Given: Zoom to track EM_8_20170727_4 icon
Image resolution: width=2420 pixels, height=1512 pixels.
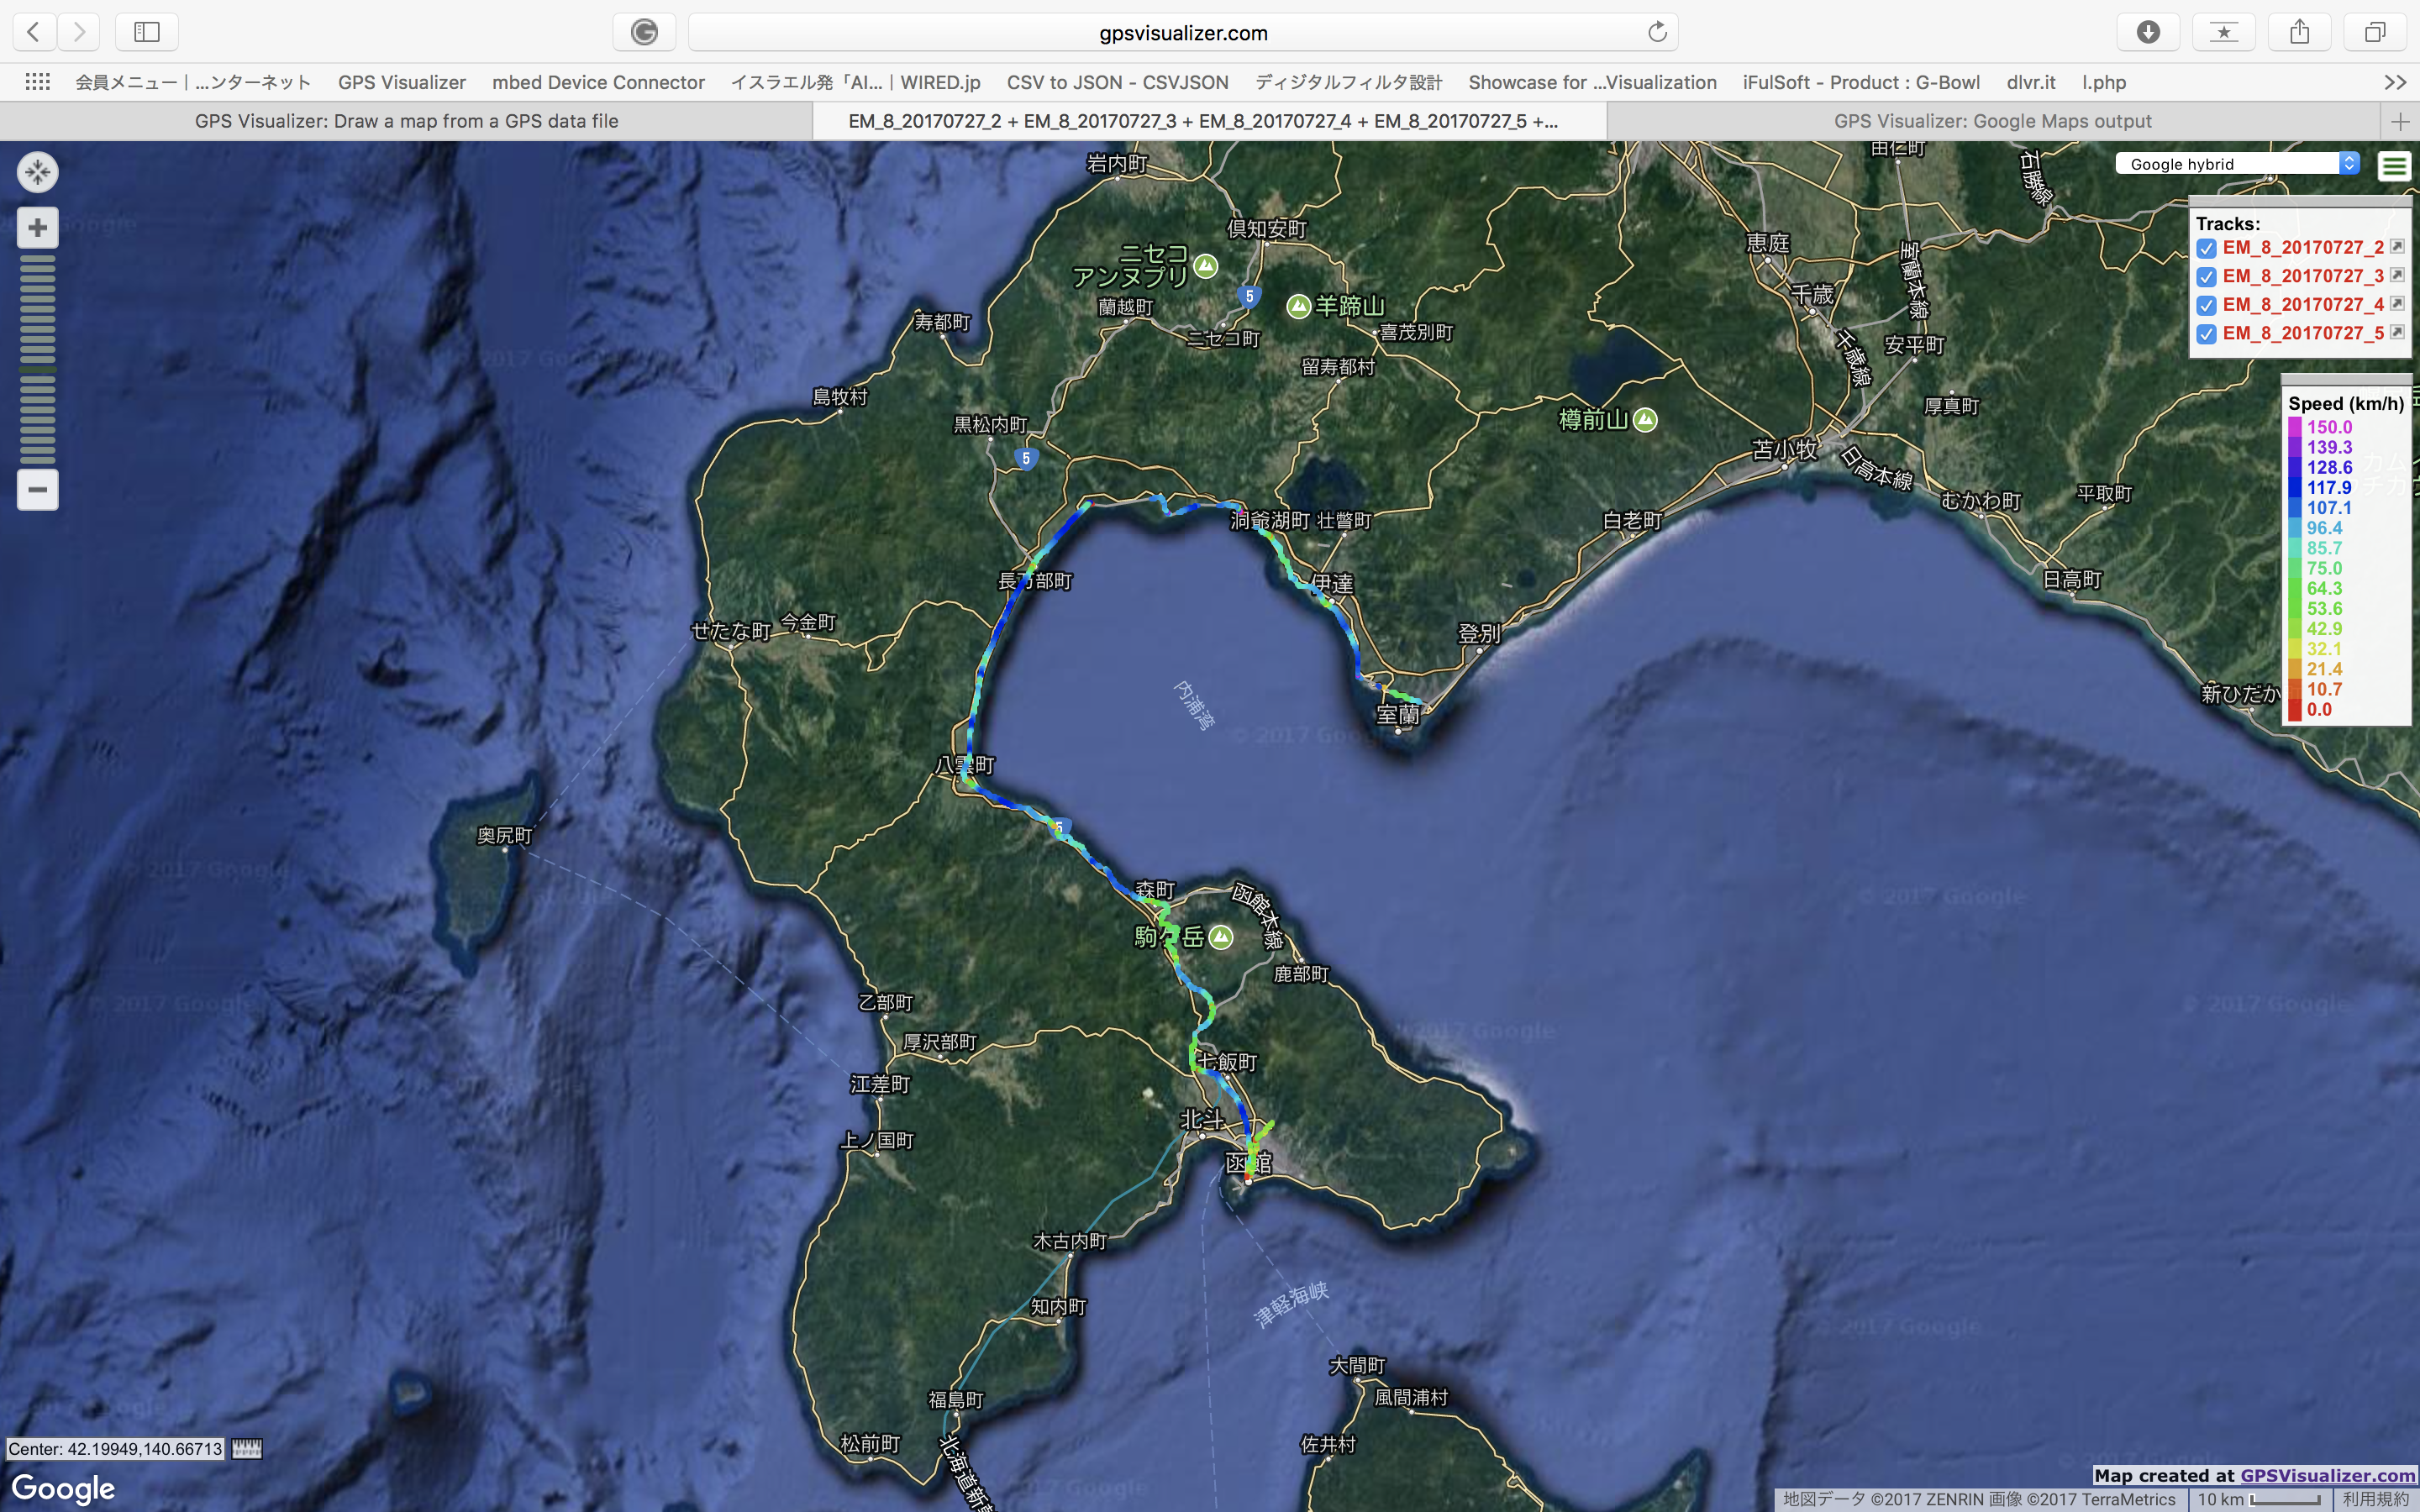Looking at the screenshot, I should pyautogui.click(x=2397, y=303).
